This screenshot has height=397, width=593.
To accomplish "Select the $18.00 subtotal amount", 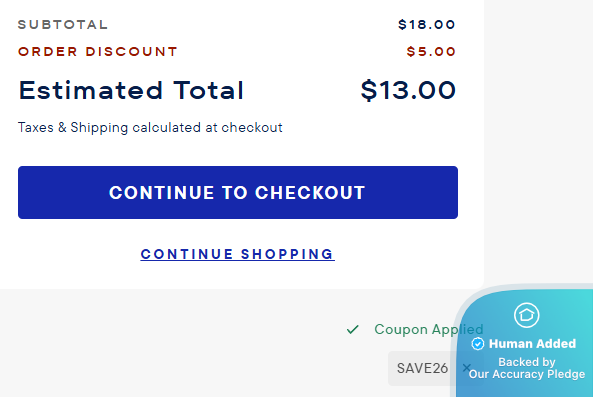I will (x=427, y=25).
